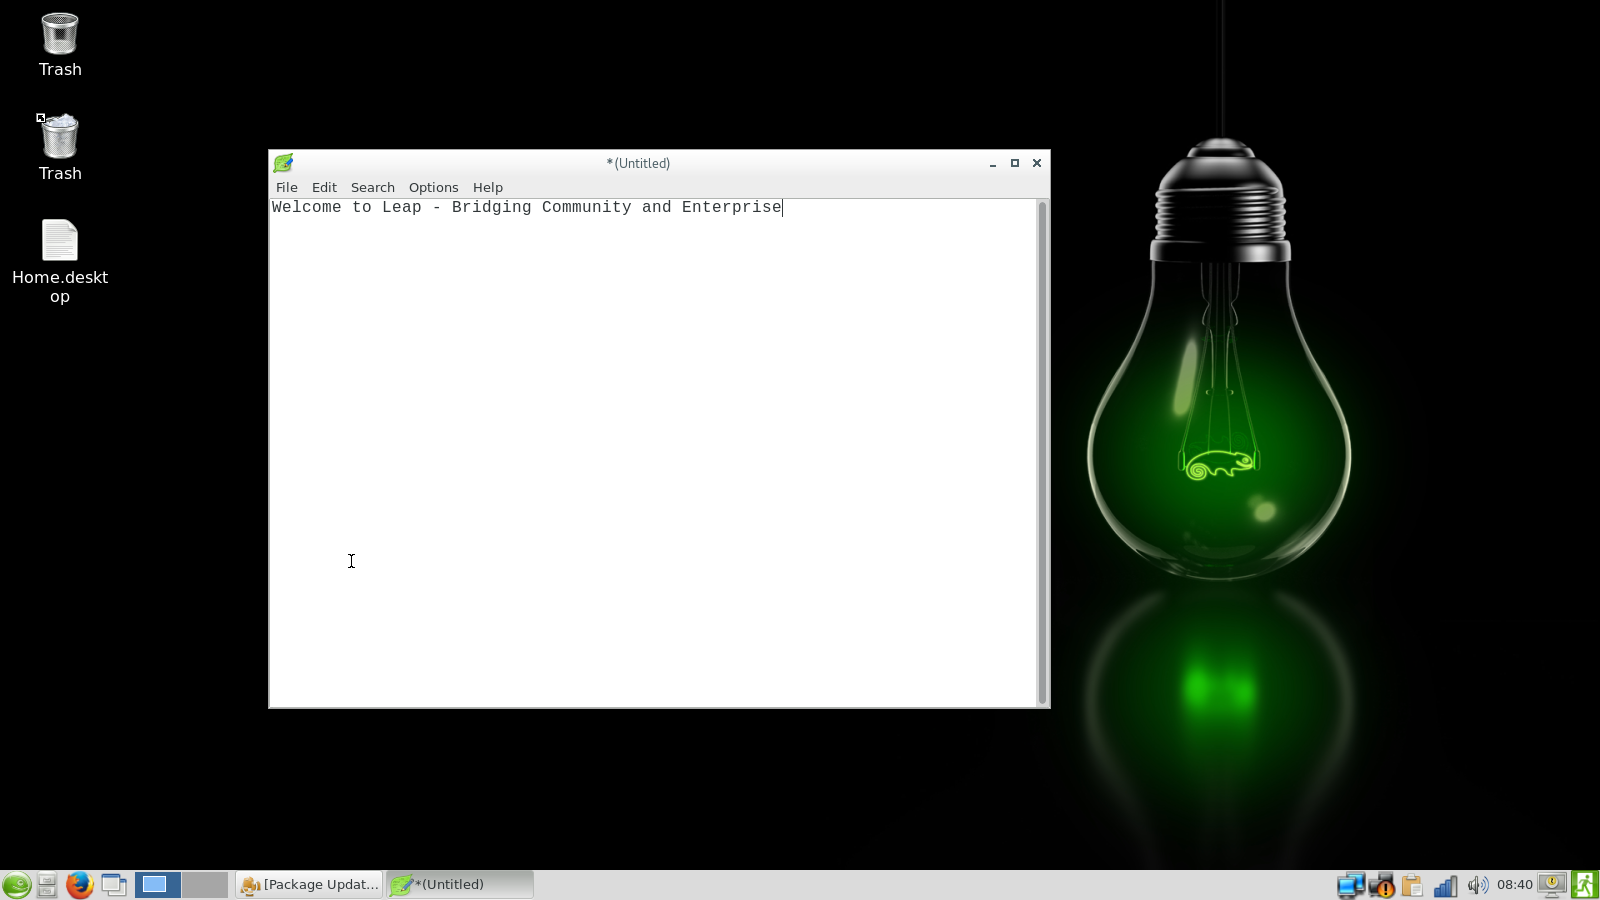Open the Edit menu
Viewport: 1600px width, 900px height.
(324, 187)
